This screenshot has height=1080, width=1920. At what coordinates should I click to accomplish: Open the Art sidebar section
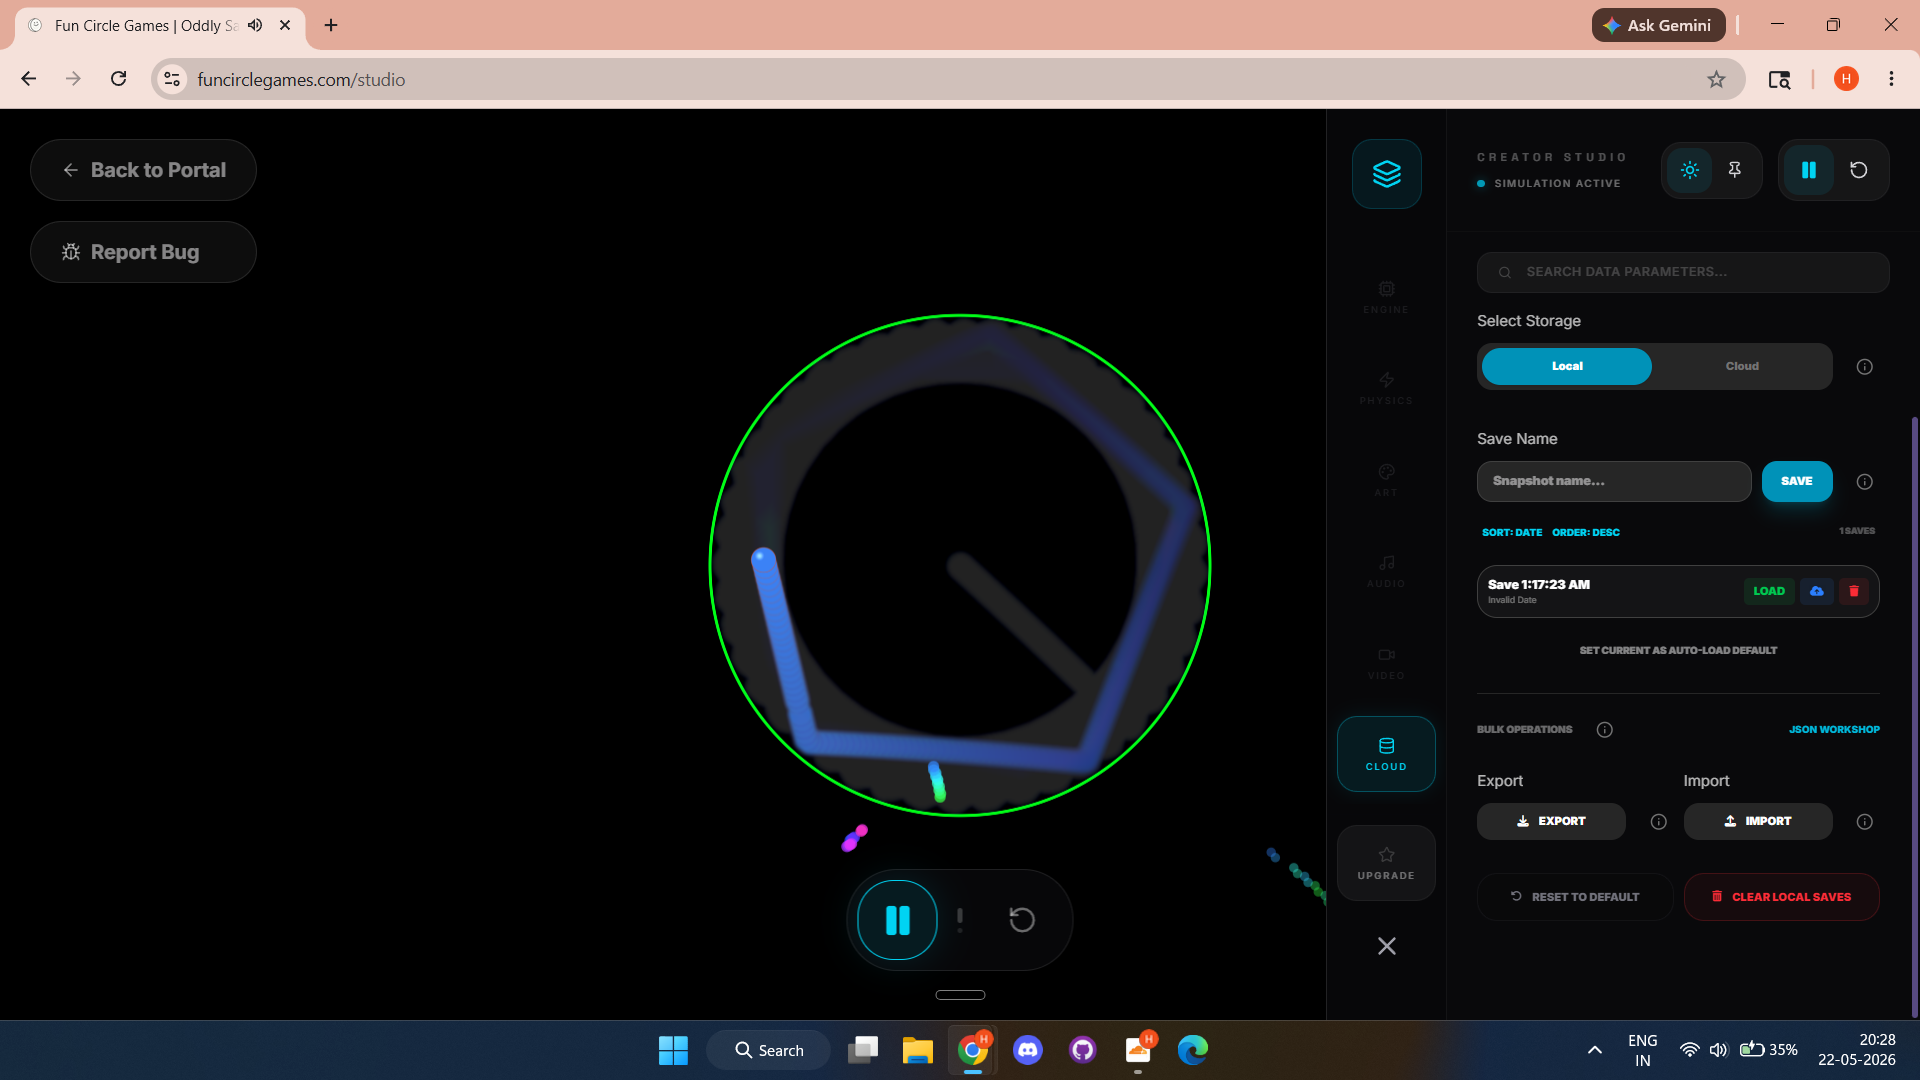click(1386, 480)
